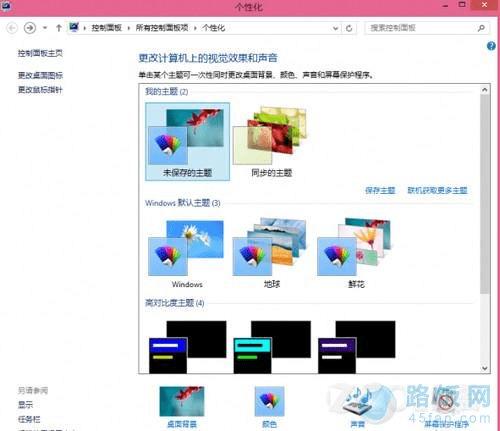The image size is (500, 431).
Task: Open 控制面板 breadcrumb in address bar
Action: tap(107, 28)
